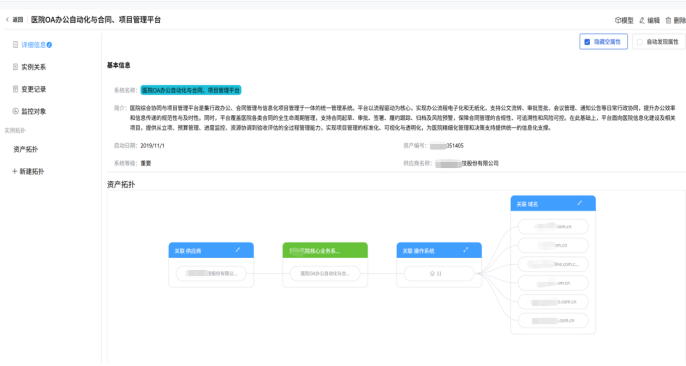
Task: Go back using the 返回 arrow
Action: pyautogui.click(x=14, y=20)
